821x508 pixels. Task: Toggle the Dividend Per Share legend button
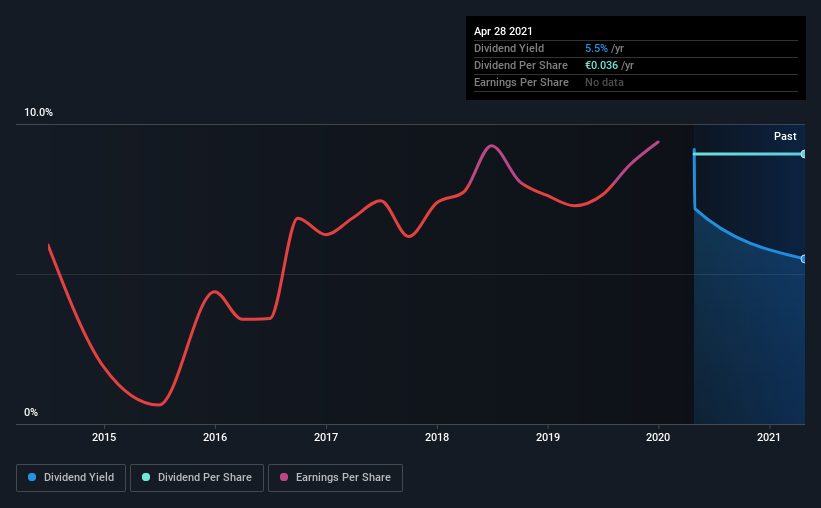point(196,478)
